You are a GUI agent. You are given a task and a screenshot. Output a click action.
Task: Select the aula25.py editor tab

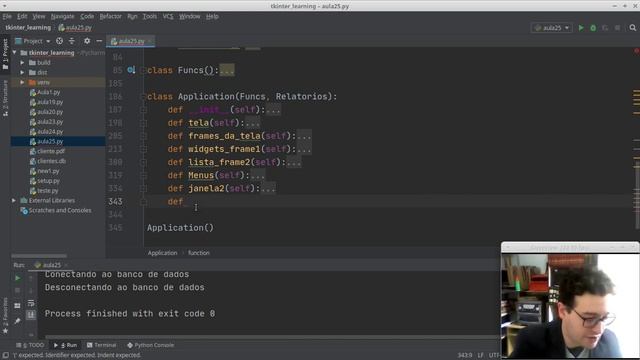(x=131, y=41)
